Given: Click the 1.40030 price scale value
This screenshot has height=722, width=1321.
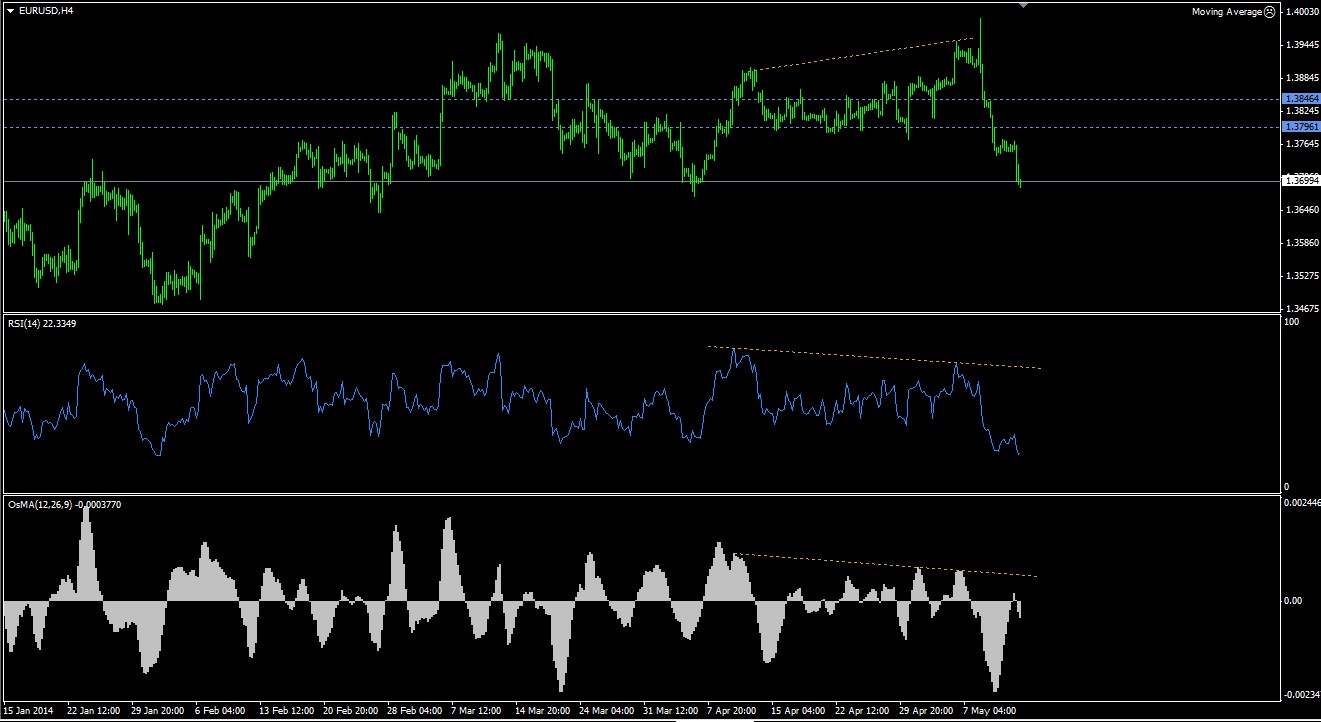Looking at the screenshot, I should click(1302, 12).
